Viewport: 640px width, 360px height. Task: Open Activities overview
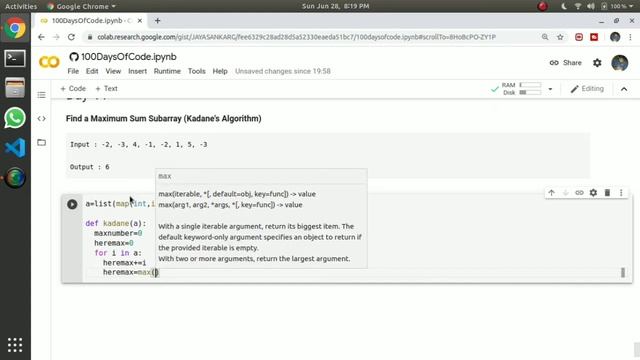click(x=21, y=6)
